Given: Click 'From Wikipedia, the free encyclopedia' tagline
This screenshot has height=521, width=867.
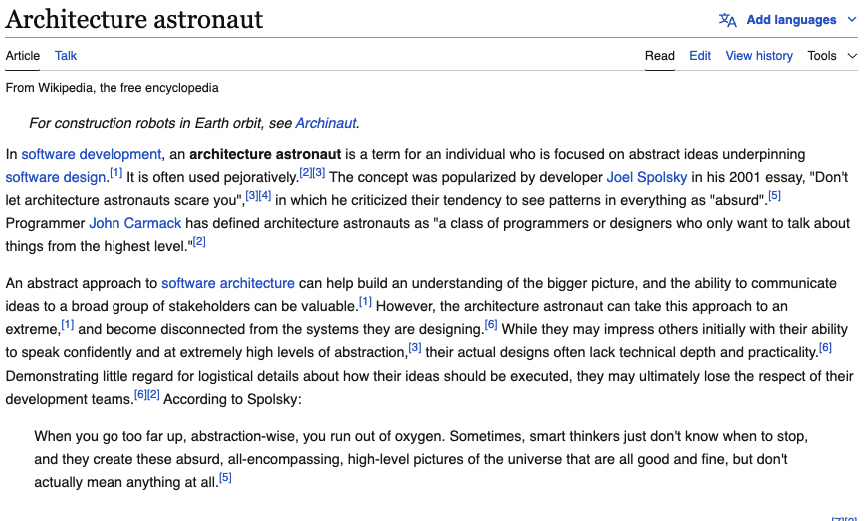Looking at the screenshot, I should point(112,88).
